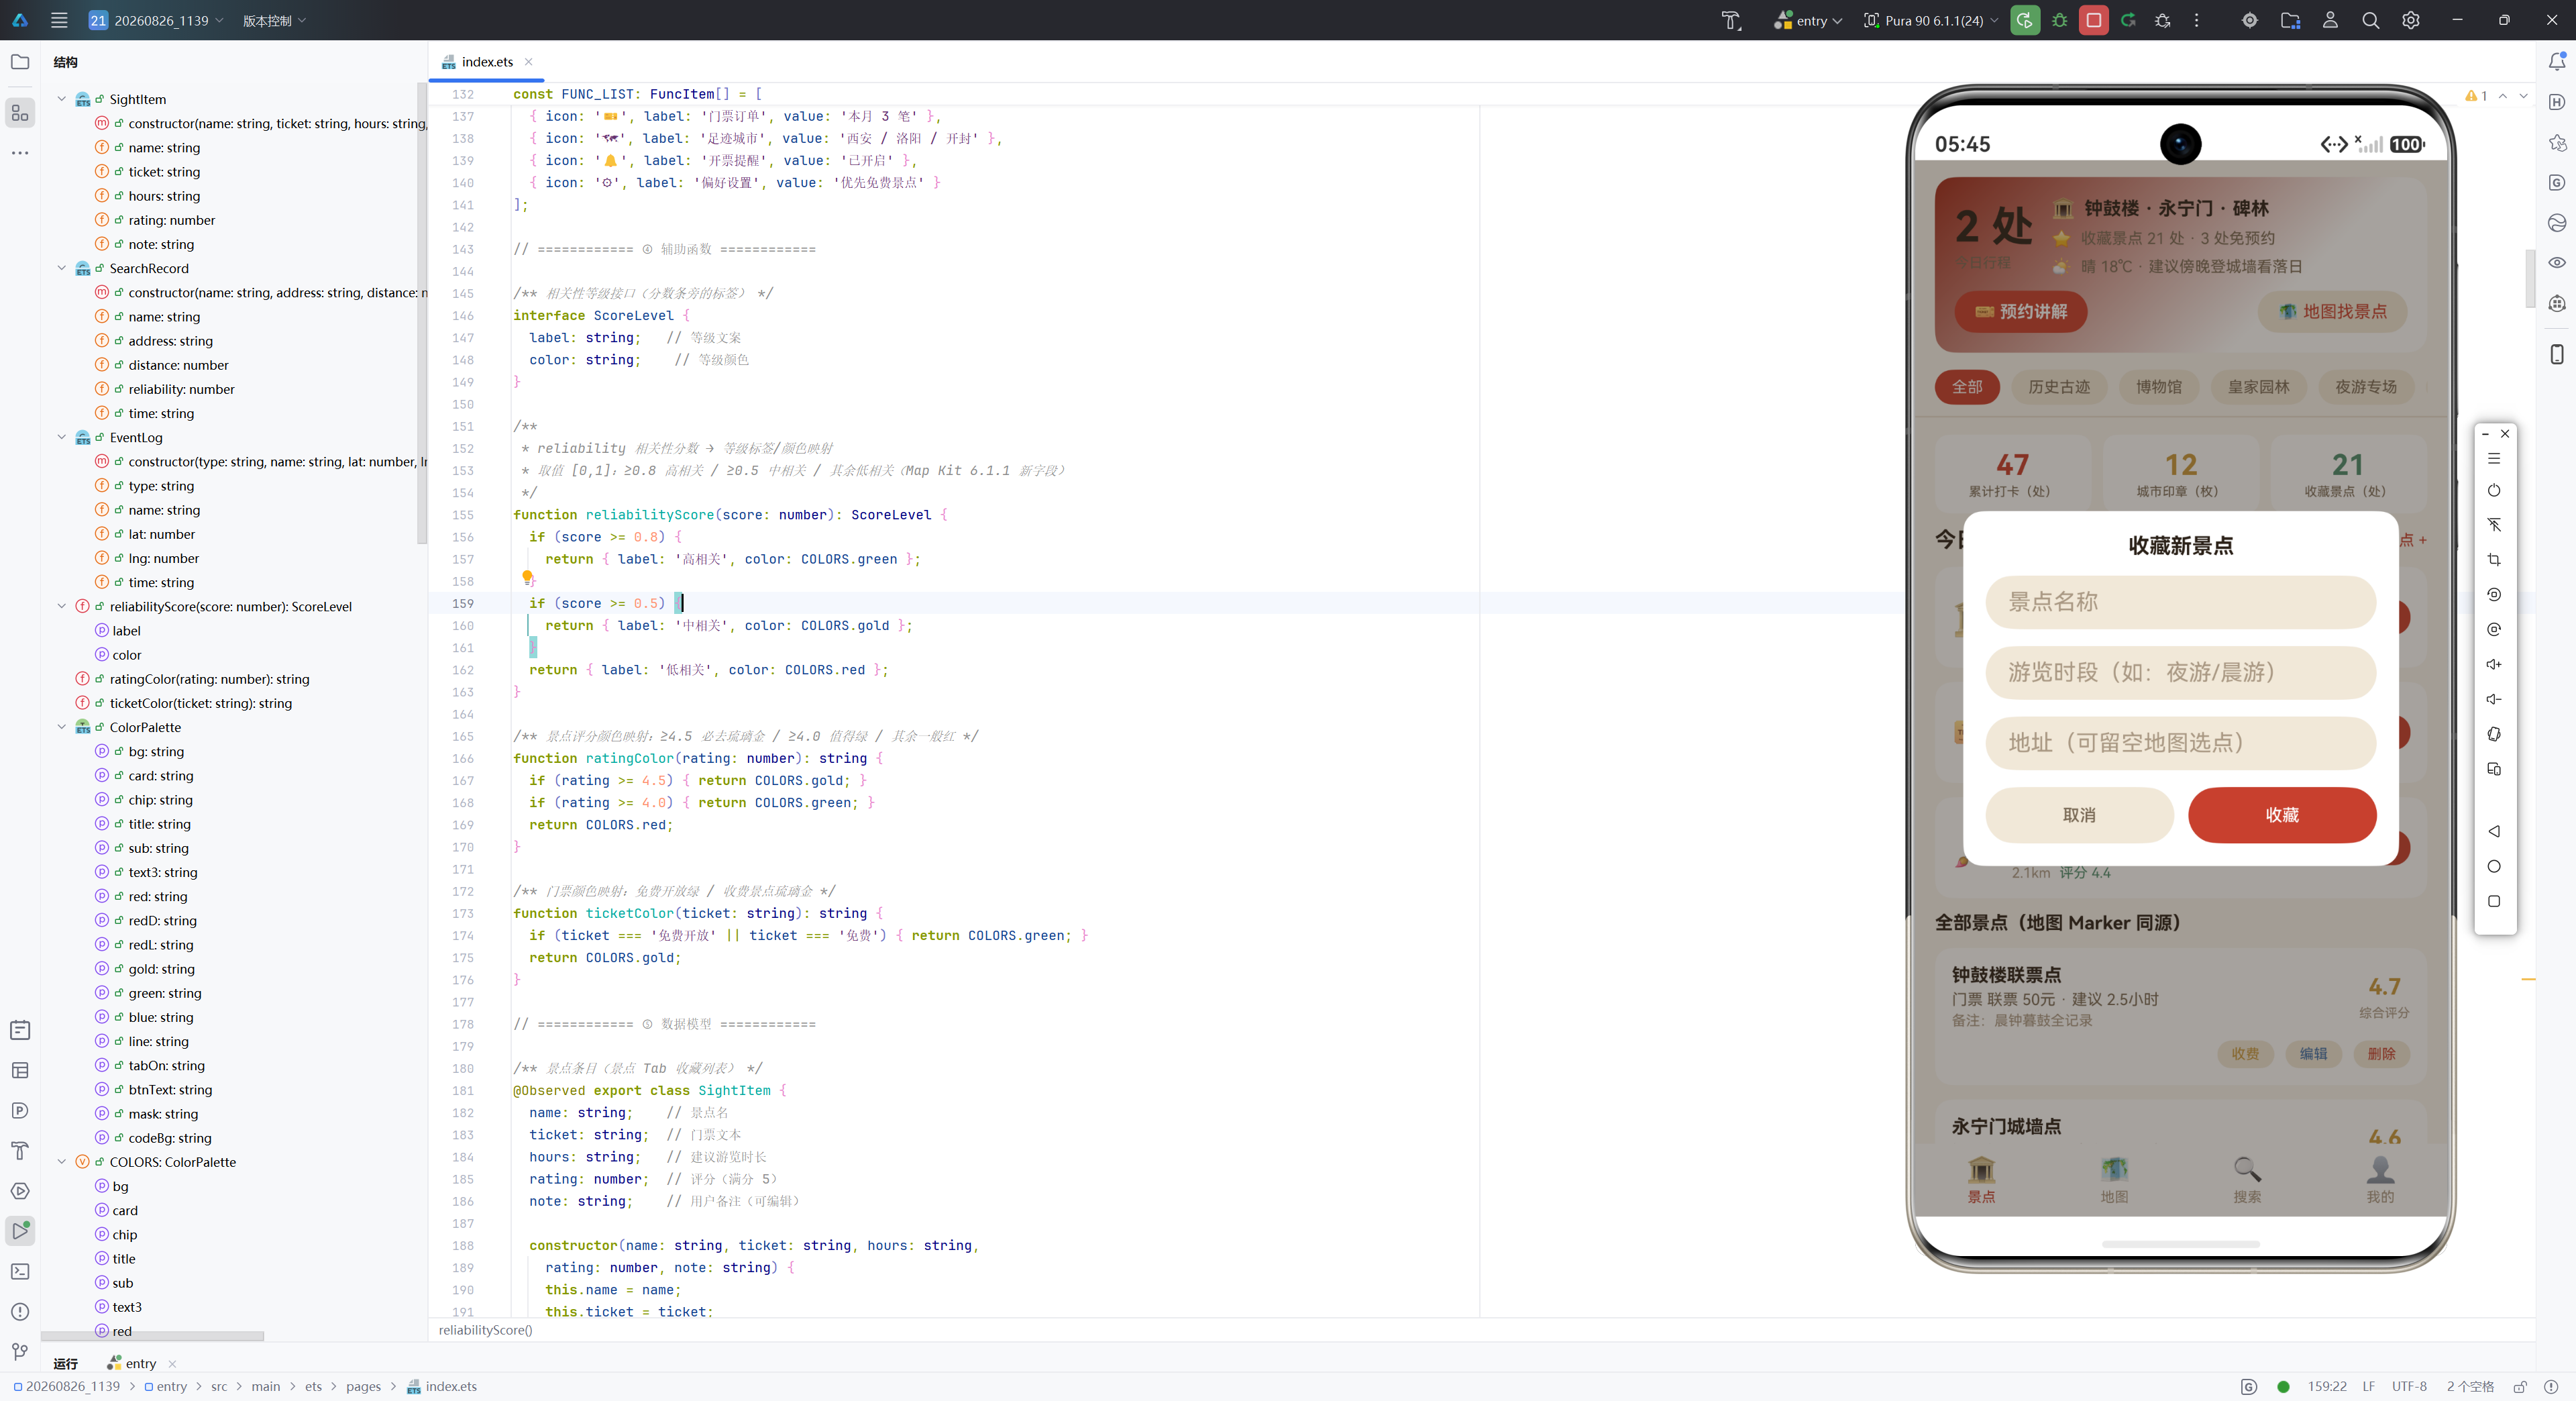This screenshot has height=1401, width=2576.
Task: Open the Terminal tool window
Action: pyautogui.click(x=20, y=1271)
